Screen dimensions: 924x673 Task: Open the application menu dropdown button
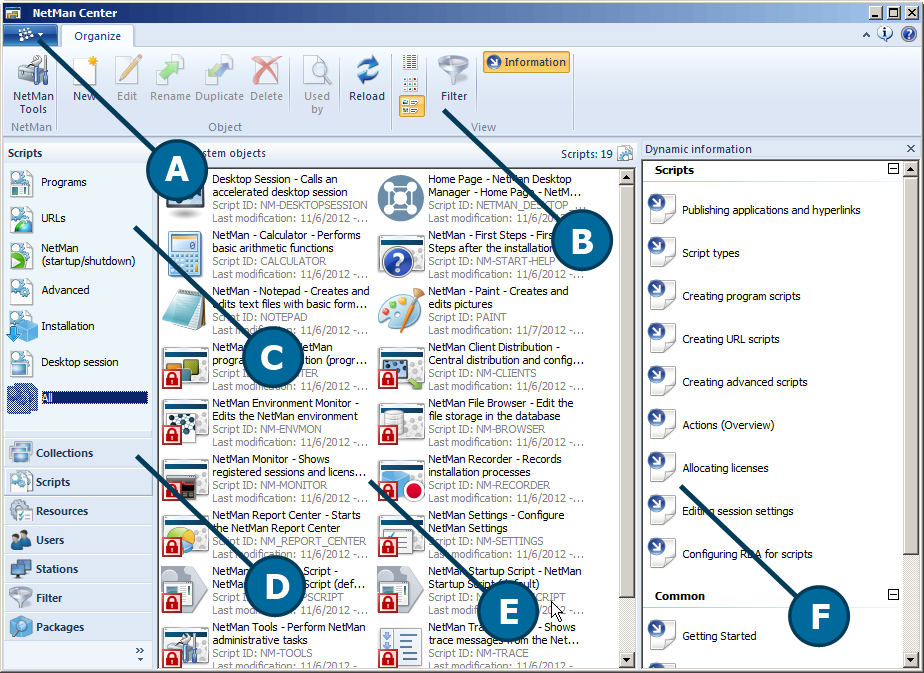(32, 35)
